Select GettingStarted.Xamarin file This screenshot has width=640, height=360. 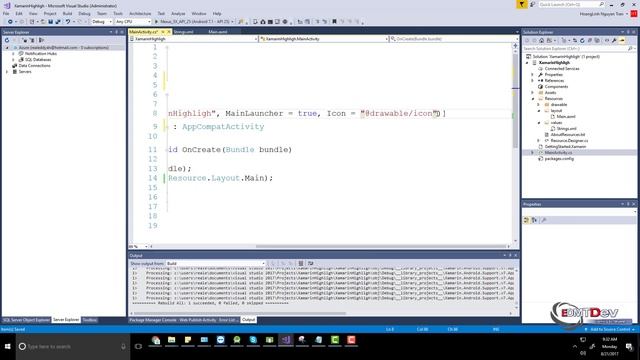[x=565, y=147]
